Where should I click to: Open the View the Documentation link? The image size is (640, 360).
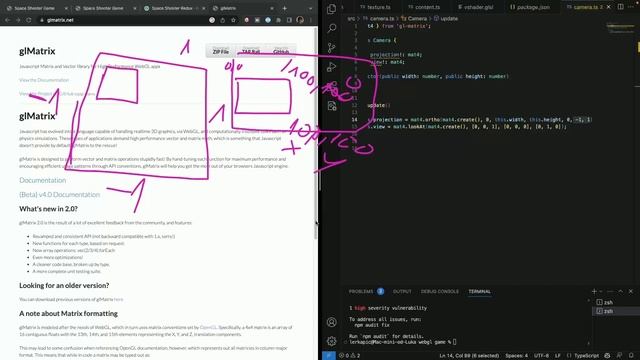(44, 80)
